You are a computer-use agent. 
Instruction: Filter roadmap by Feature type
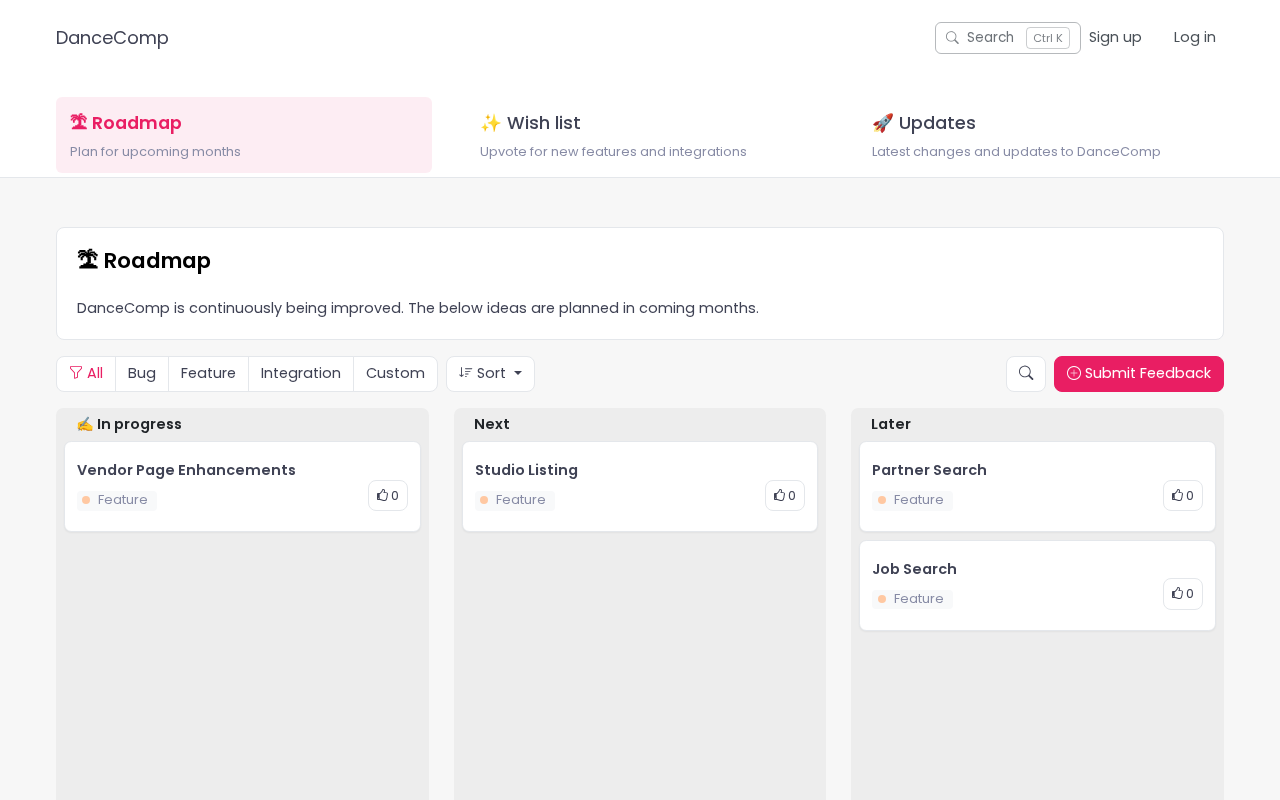coord(208,374)
